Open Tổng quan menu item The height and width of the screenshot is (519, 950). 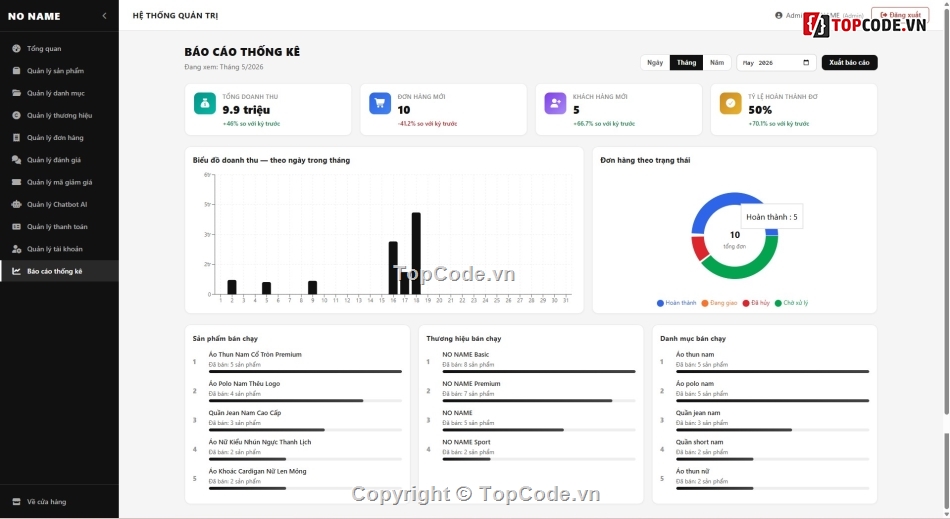point(59,48)
